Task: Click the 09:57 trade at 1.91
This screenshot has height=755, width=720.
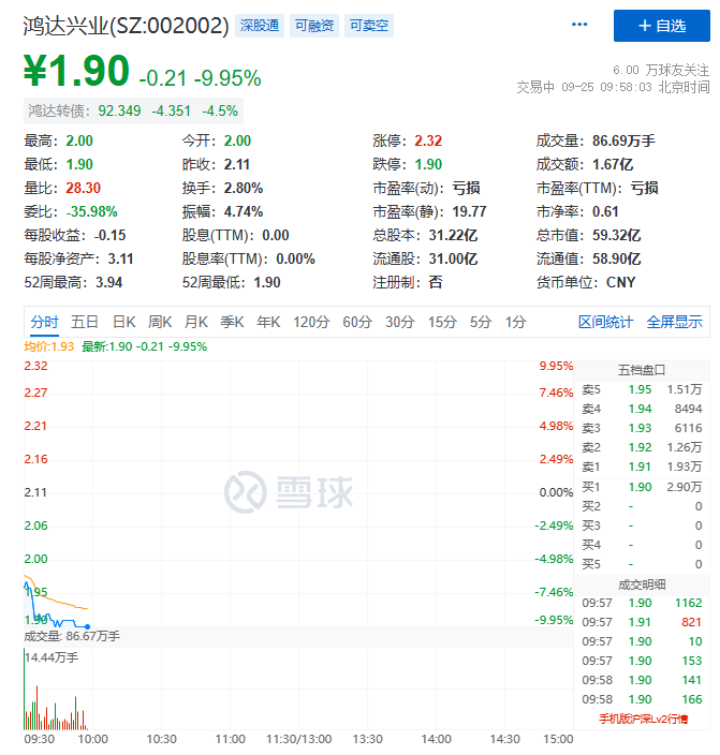Action: click(x=641, y=622)
